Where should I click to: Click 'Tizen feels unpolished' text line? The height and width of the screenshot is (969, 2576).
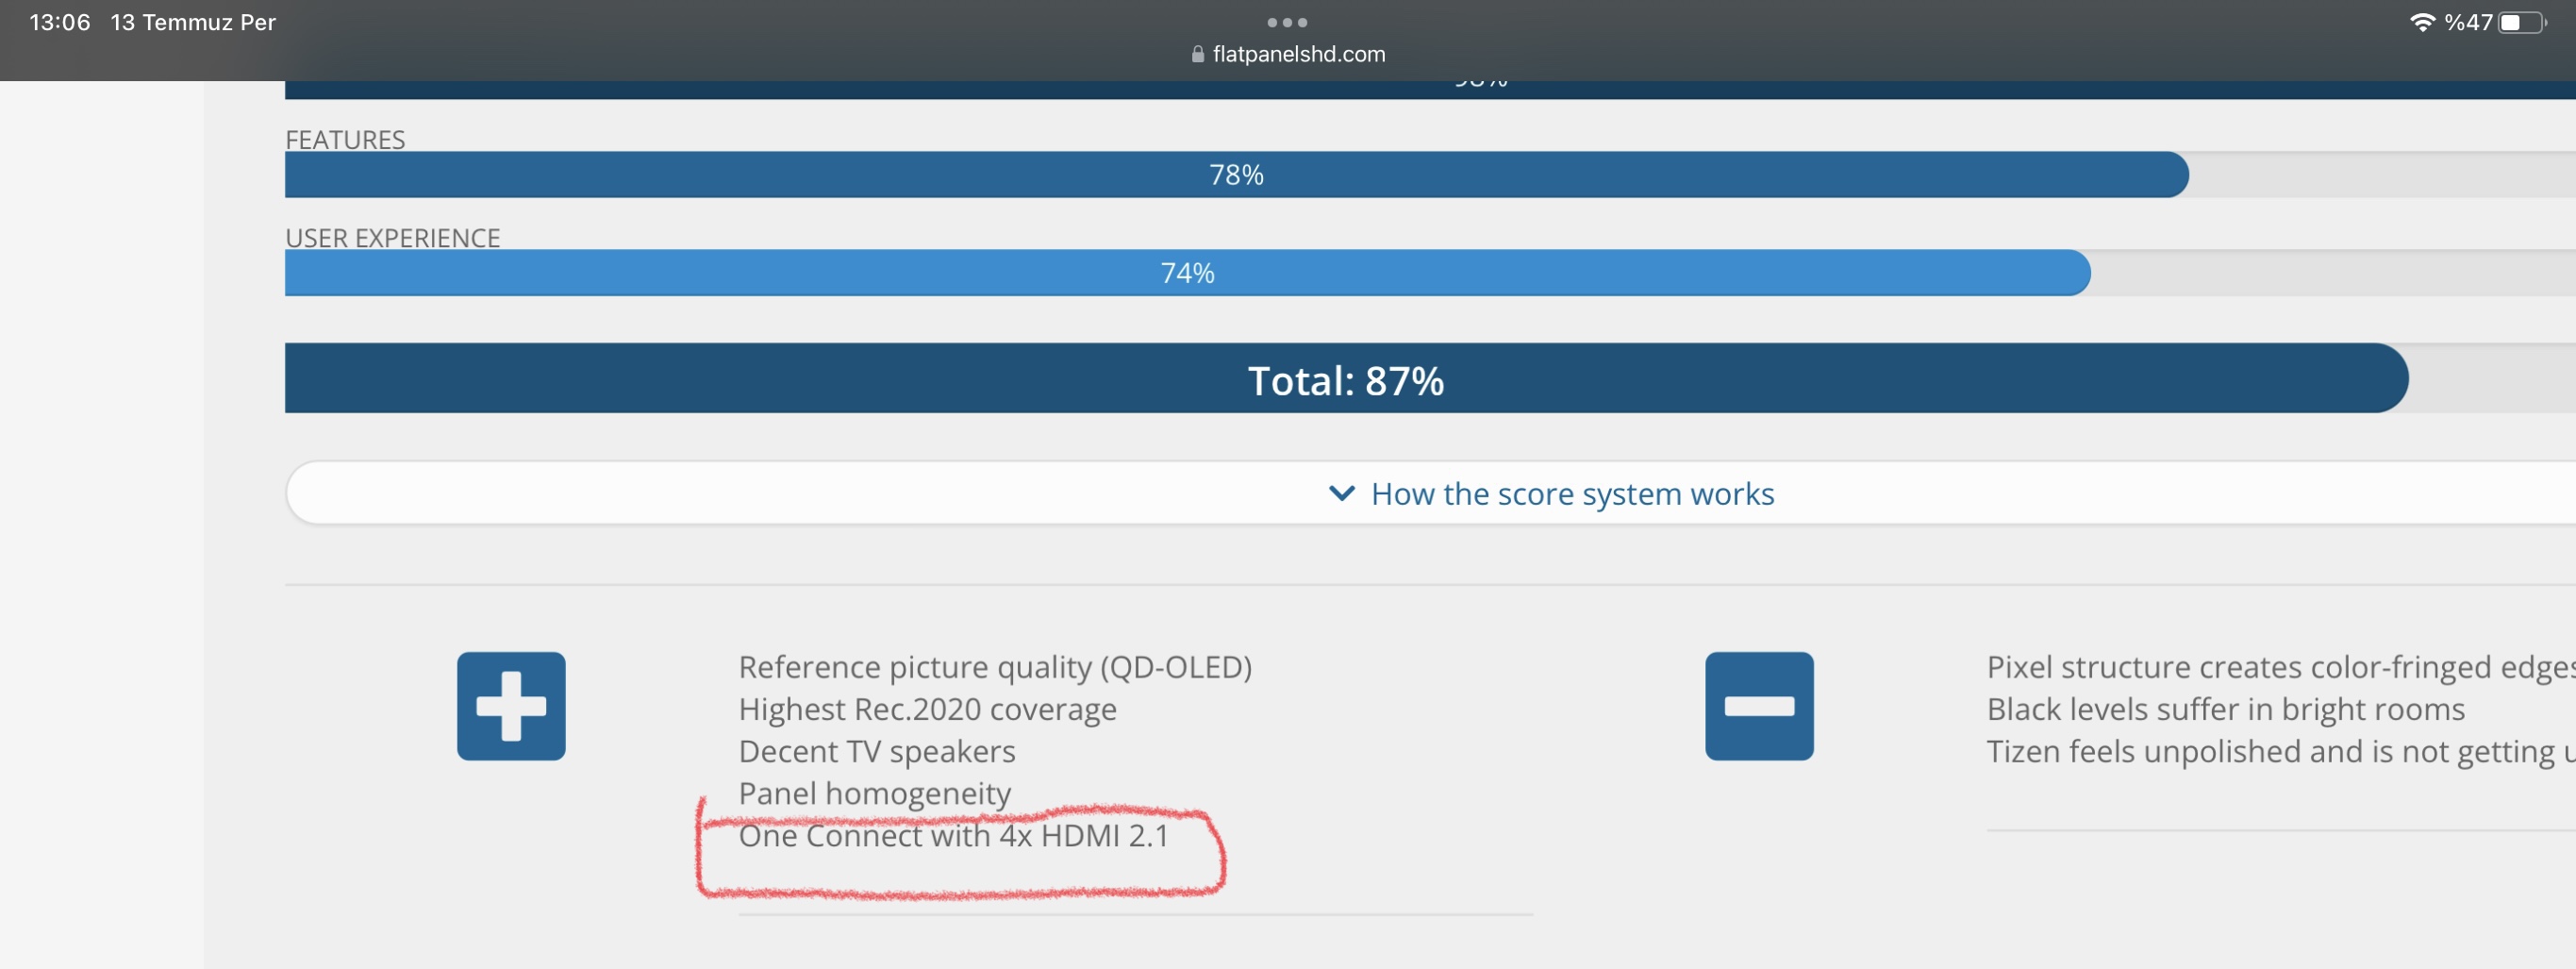(x=2281, y=751)
